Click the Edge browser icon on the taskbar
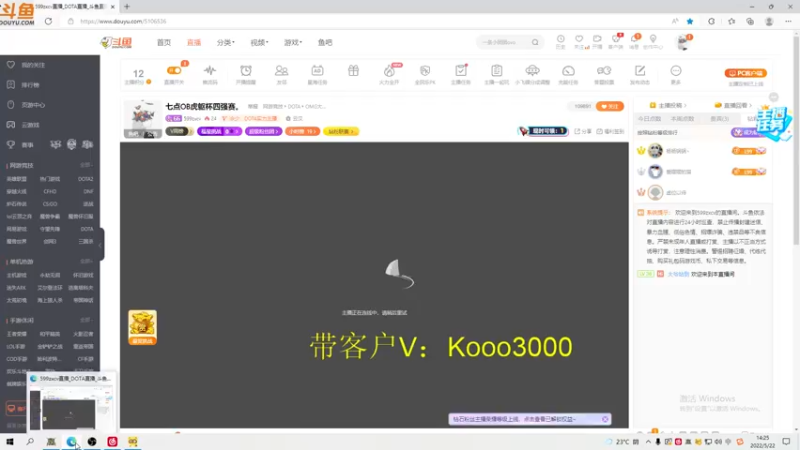This screenshot has width=800, height=450. (x=71, y=441)
